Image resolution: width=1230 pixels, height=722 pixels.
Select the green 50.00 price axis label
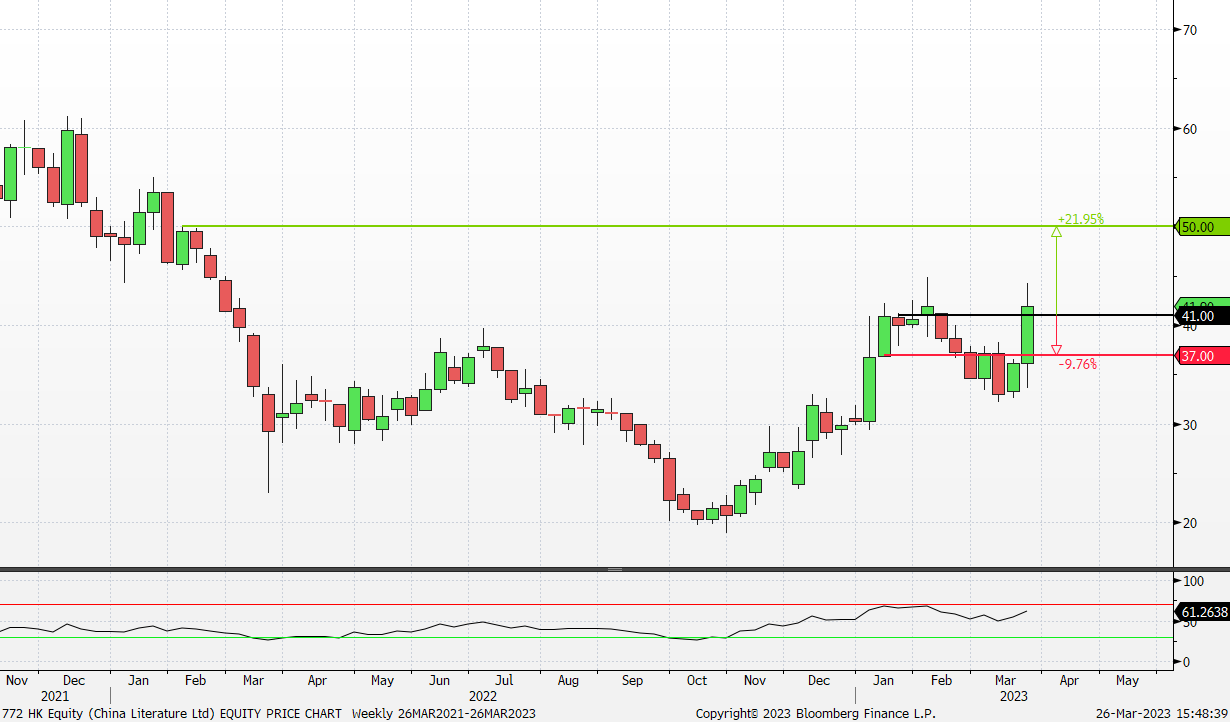1199,227
